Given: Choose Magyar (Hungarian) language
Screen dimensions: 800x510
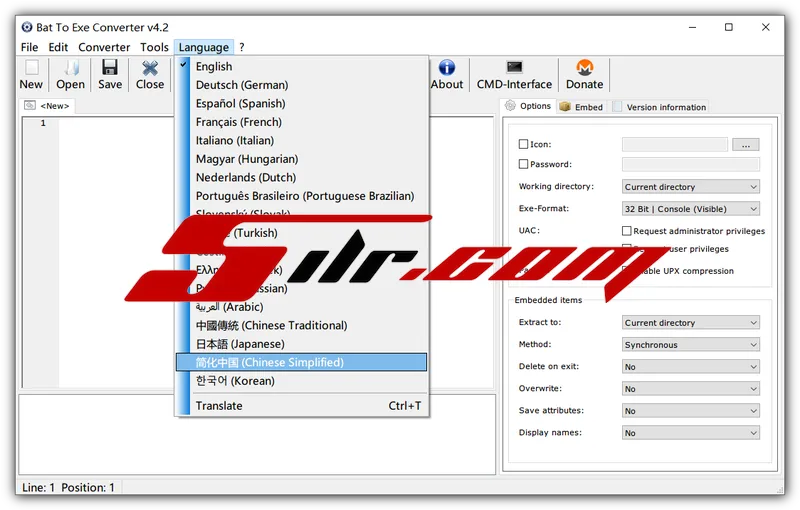Looking at the screenshot, I should pyautogui.click(x=302, y=159).
